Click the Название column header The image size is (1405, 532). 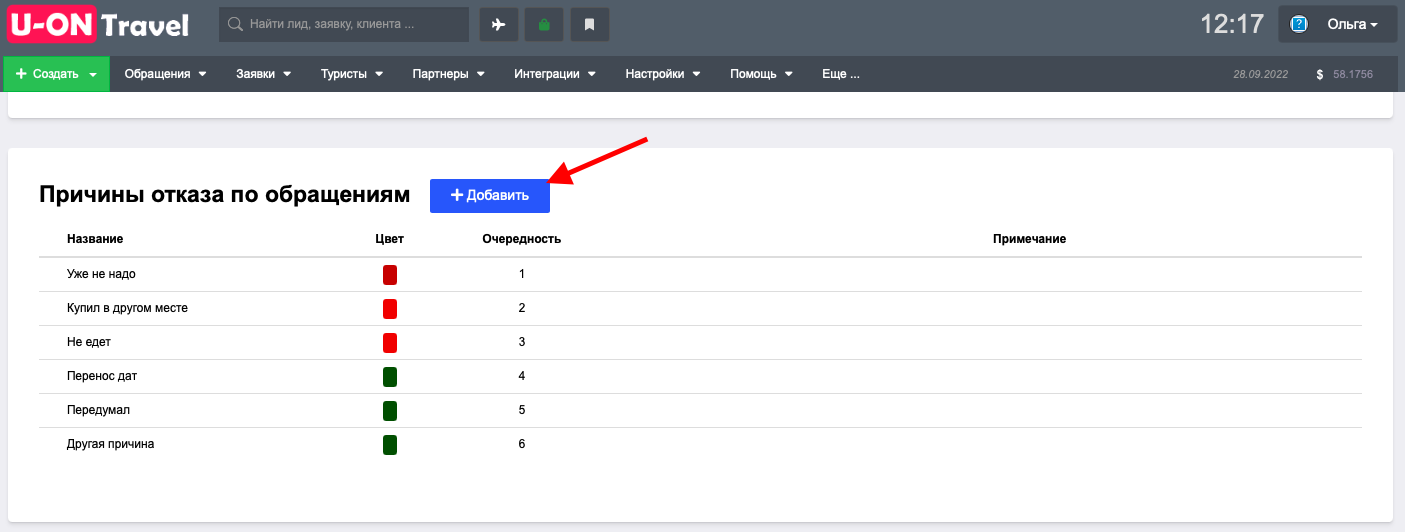pyautogui.click(x=95, y=239)
